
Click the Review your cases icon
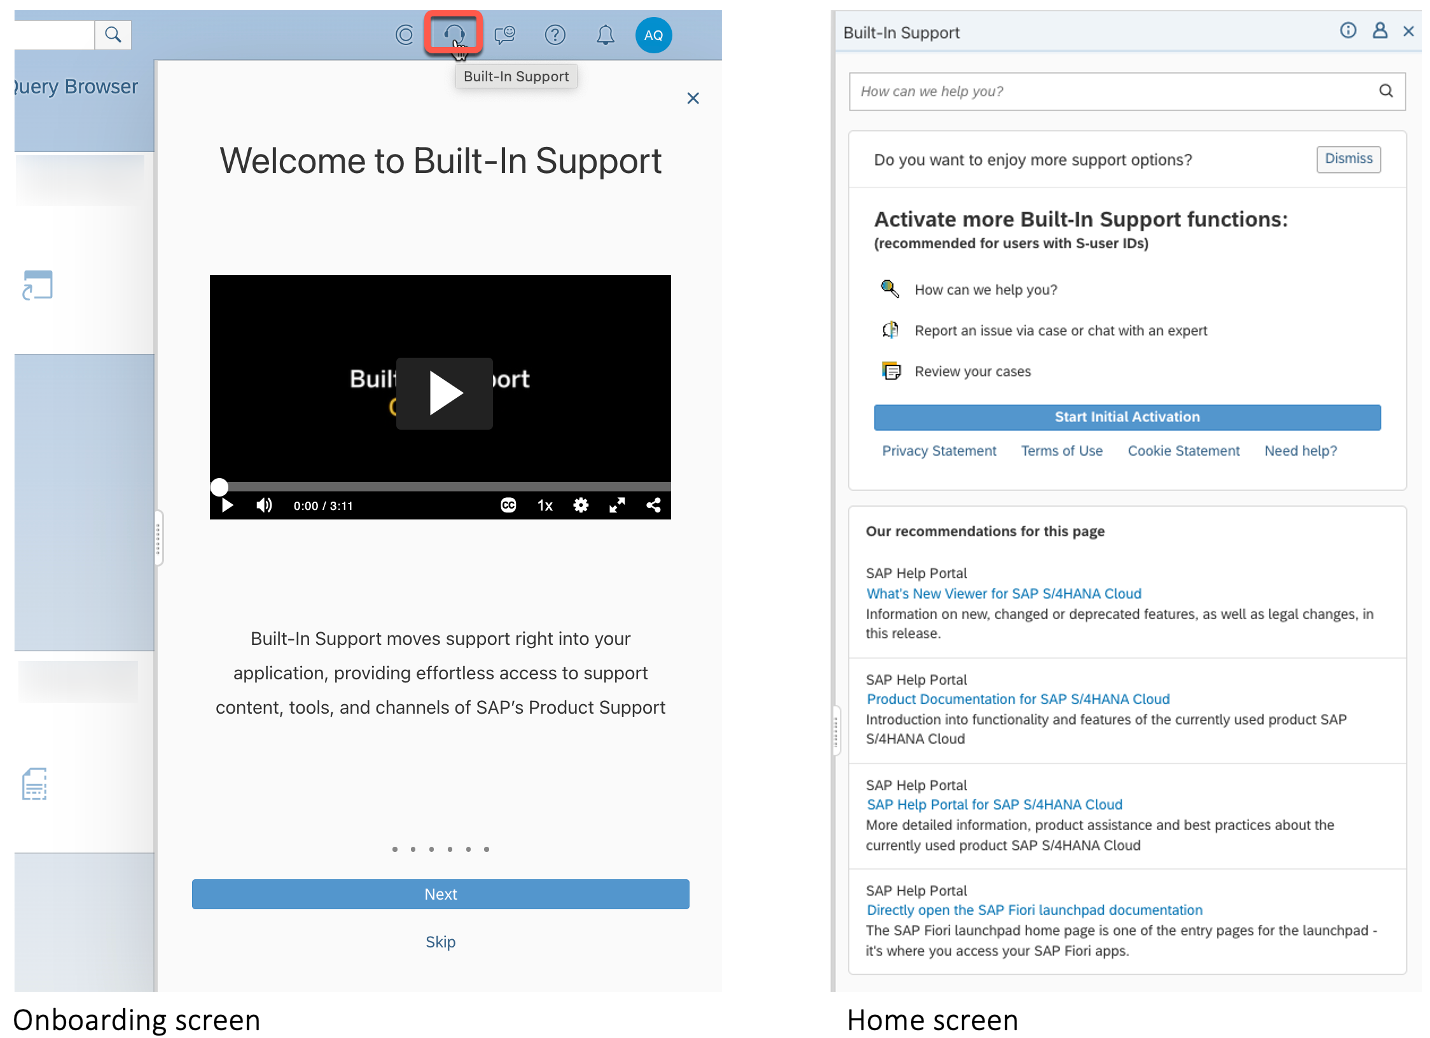(891, 371)
